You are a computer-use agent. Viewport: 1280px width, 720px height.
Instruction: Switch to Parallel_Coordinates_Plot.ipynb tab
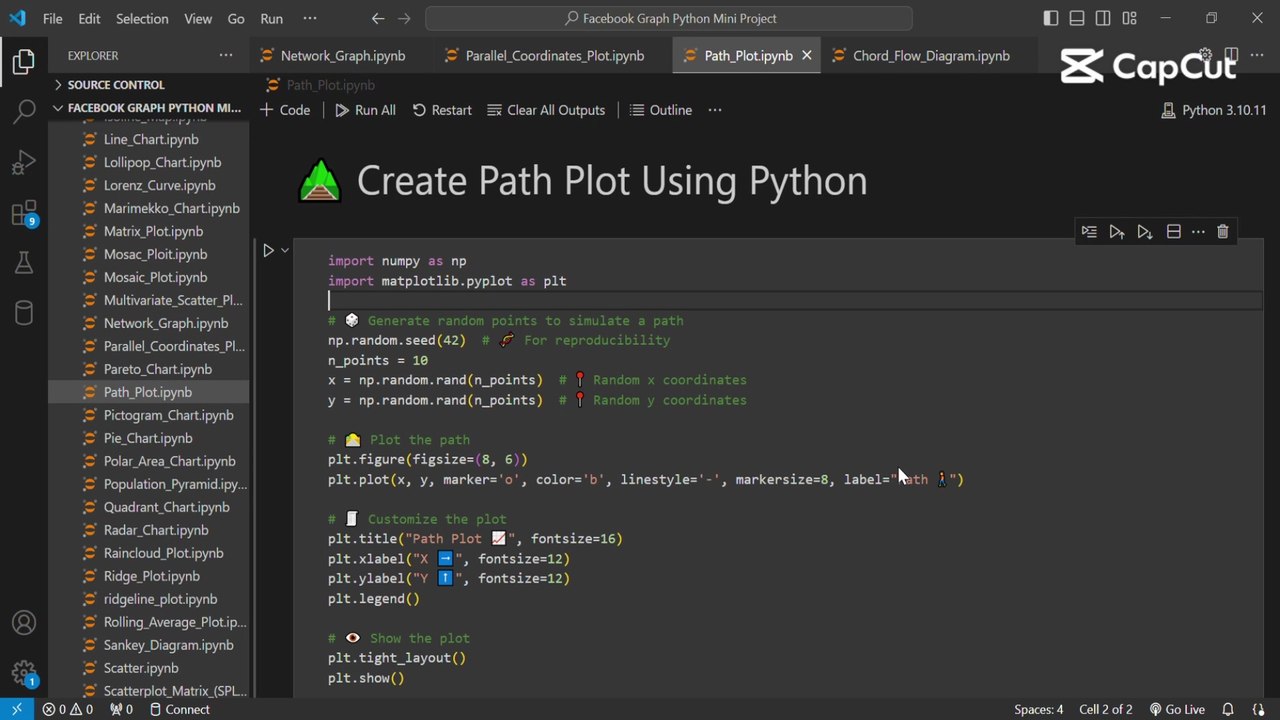tap(555, 56)
